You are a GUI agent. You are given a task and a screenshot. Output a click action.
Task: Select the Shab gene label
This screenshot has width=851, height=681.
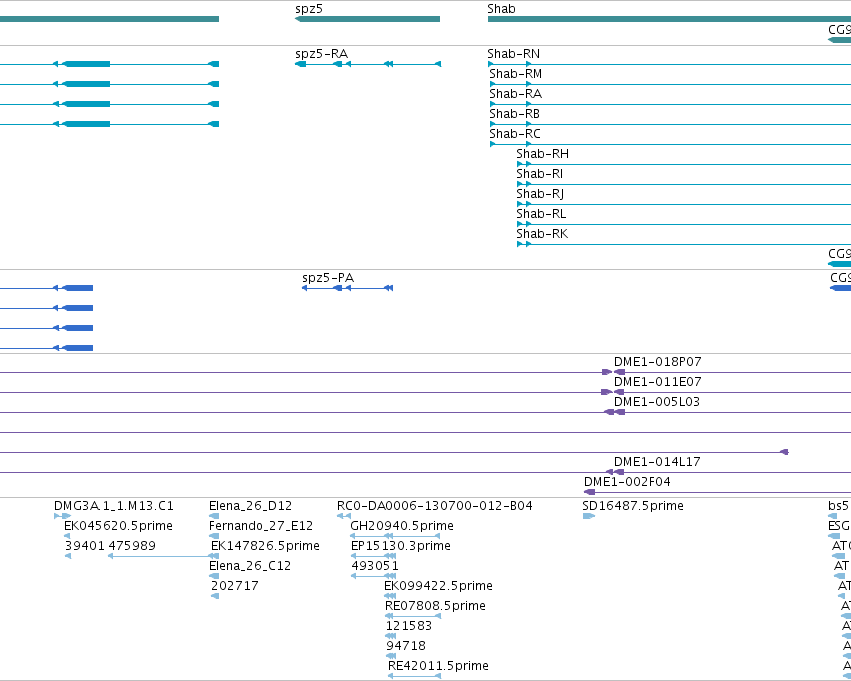tap(501, 9)
